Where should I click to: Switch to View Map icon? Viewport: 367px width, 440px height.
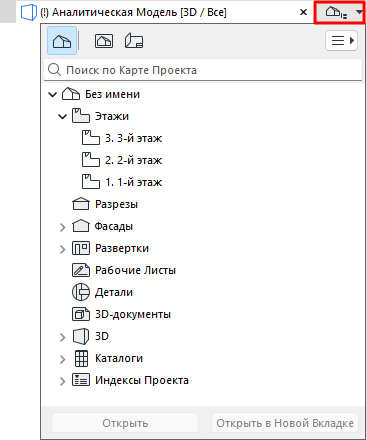[104, 41]
